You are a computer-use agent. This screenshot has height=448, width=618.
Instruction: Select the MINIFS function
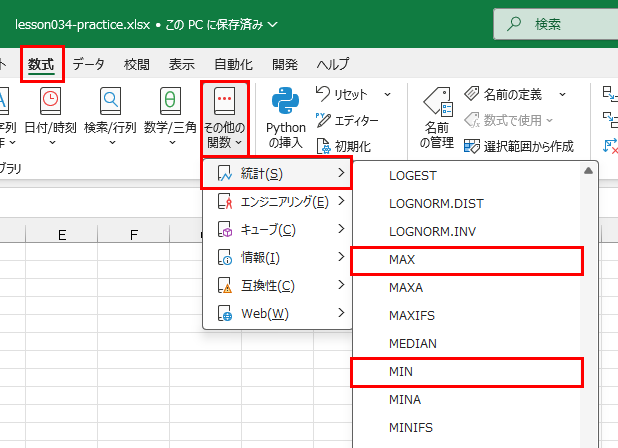coord(467,427)
